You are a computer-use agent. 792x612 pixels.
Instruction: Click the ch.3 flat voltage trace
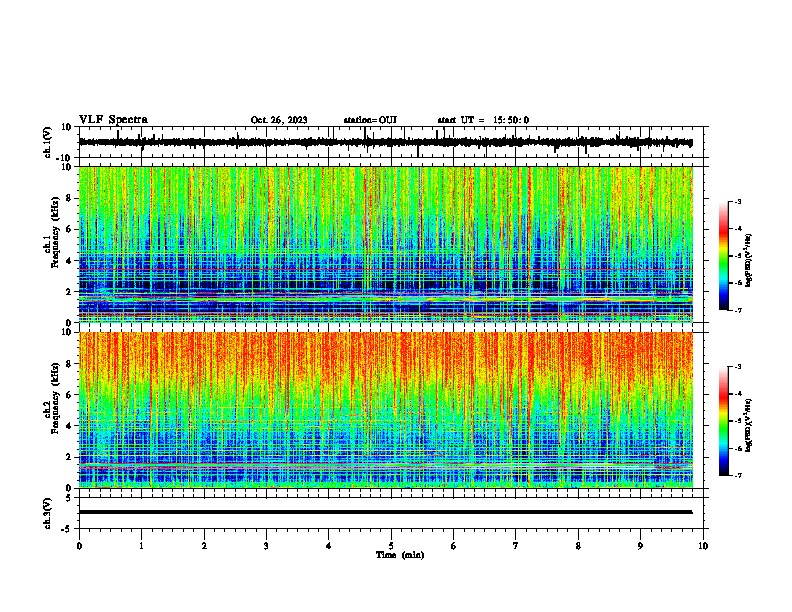tap(386, 512)
